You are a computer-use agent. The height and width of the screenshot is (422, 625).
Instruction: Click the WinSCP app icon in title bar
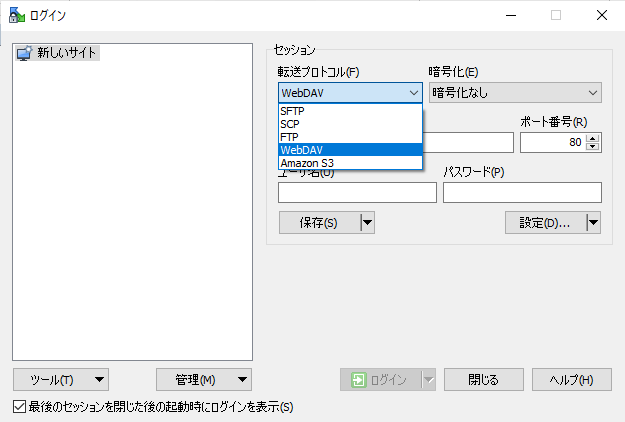(17, 15)
